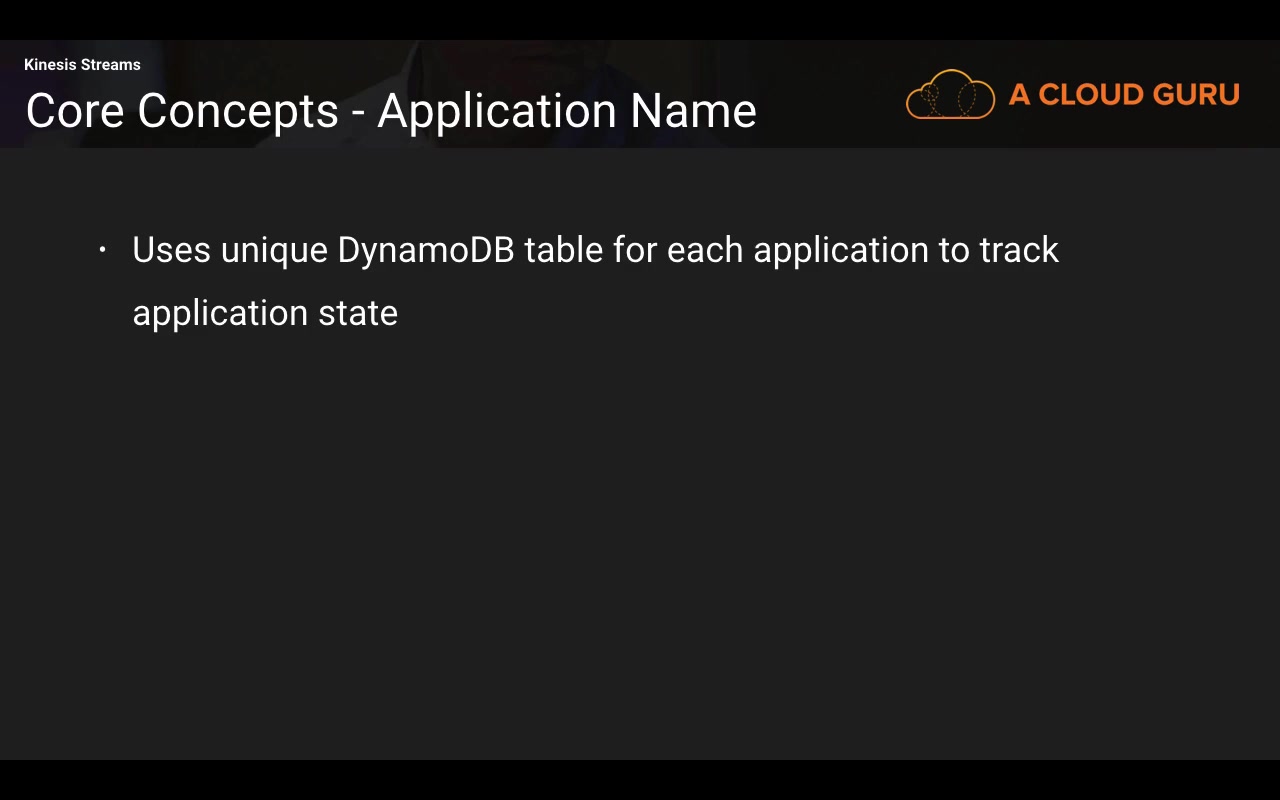Click the word 'table' in the bullet text
This screenshot has height=800, width=1280.
[x=563, y=250]
